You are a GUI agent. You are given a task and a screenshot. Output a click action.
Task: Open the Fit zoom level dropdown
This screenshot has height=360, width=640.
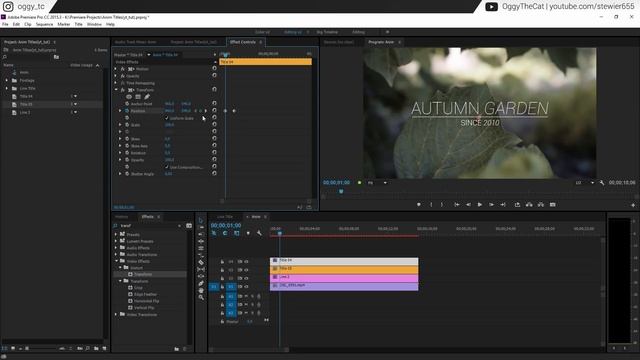(x=377, y=183)
